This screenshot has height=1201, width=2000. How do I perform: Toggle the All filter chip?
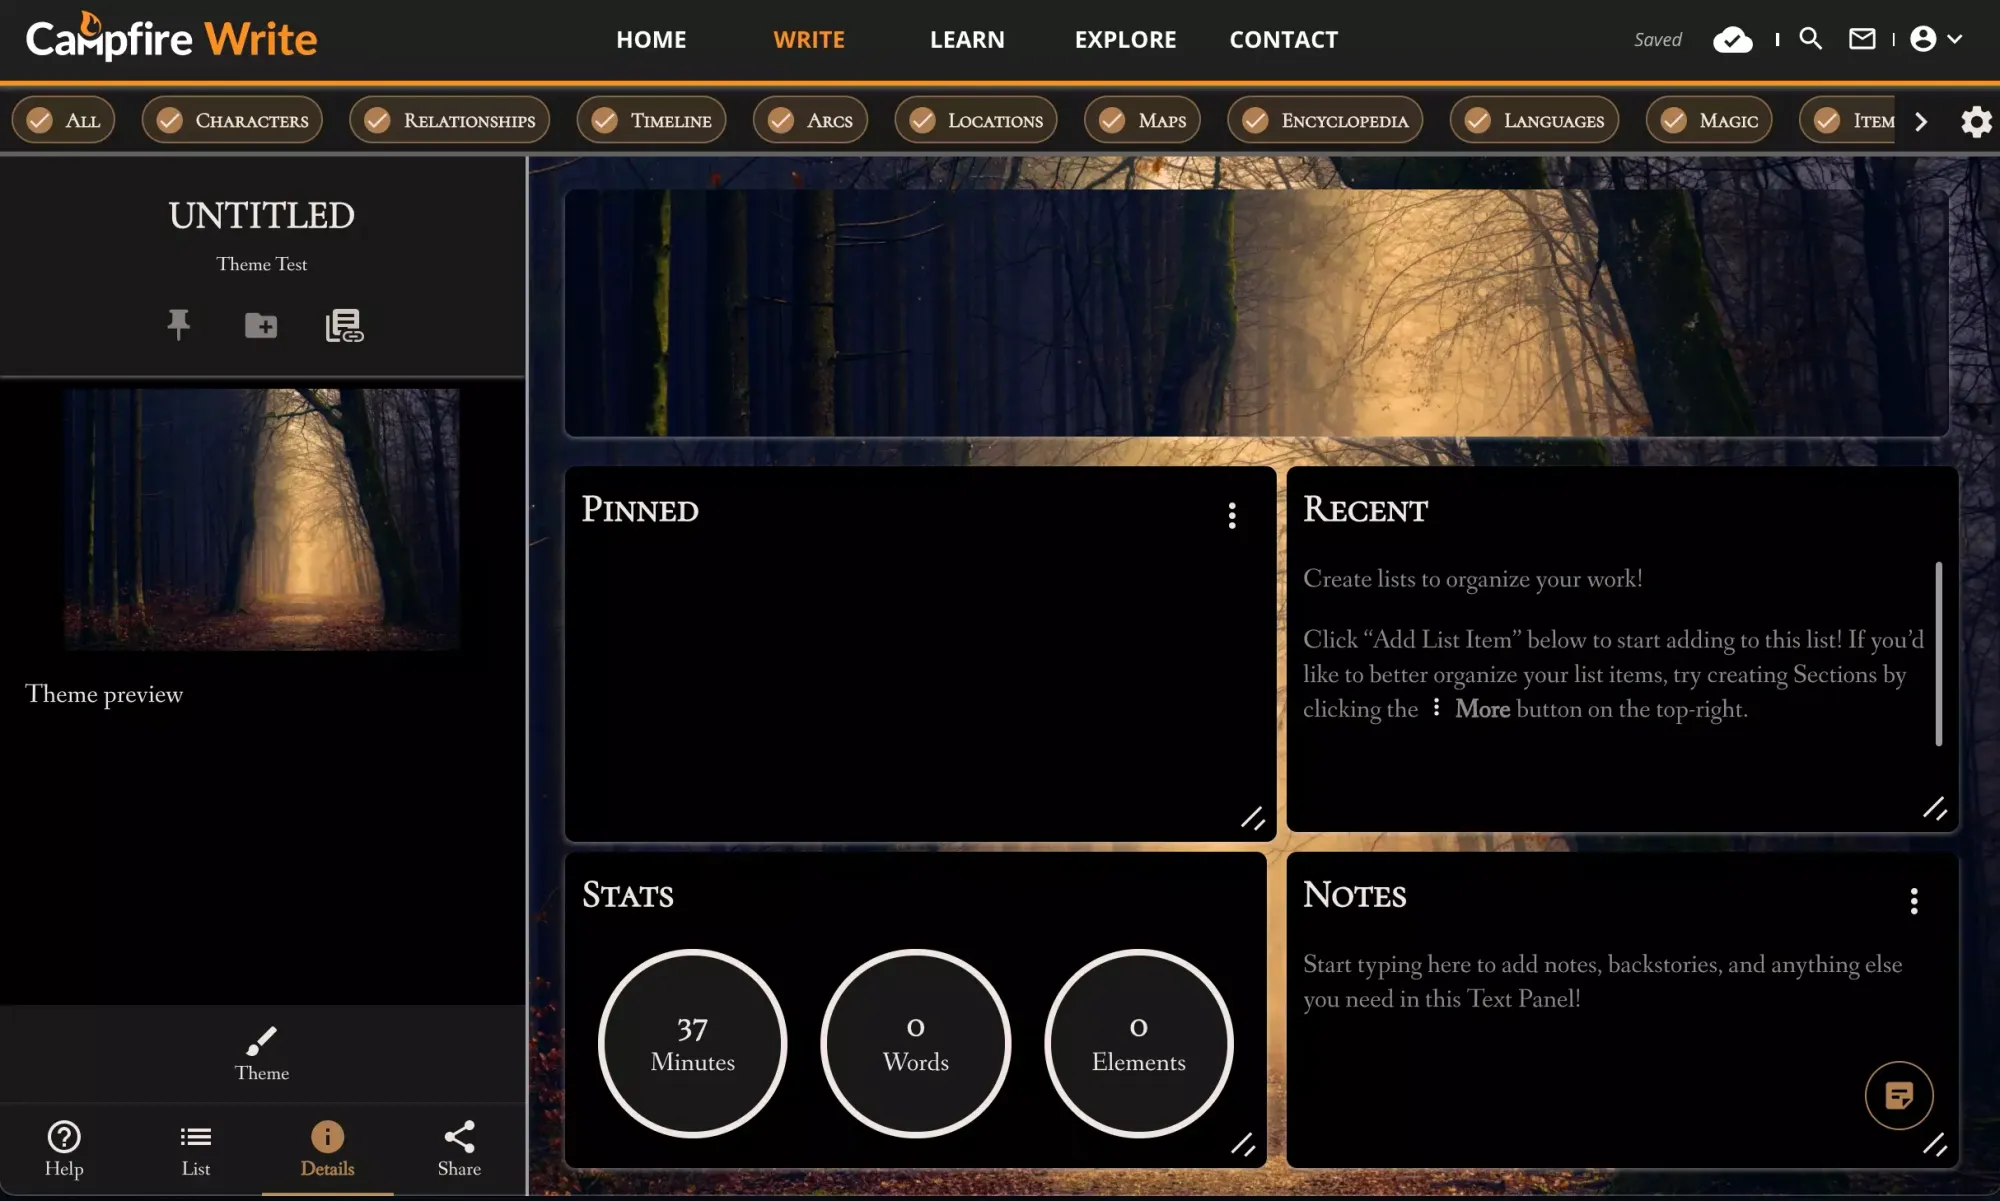[63, 119]
